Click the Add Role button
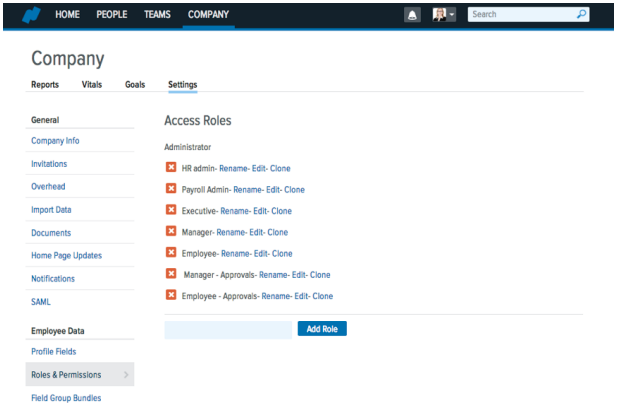Image resolution: width=618 pixels, height=415 pixels. pyautogui.click(x=322, y=329)
